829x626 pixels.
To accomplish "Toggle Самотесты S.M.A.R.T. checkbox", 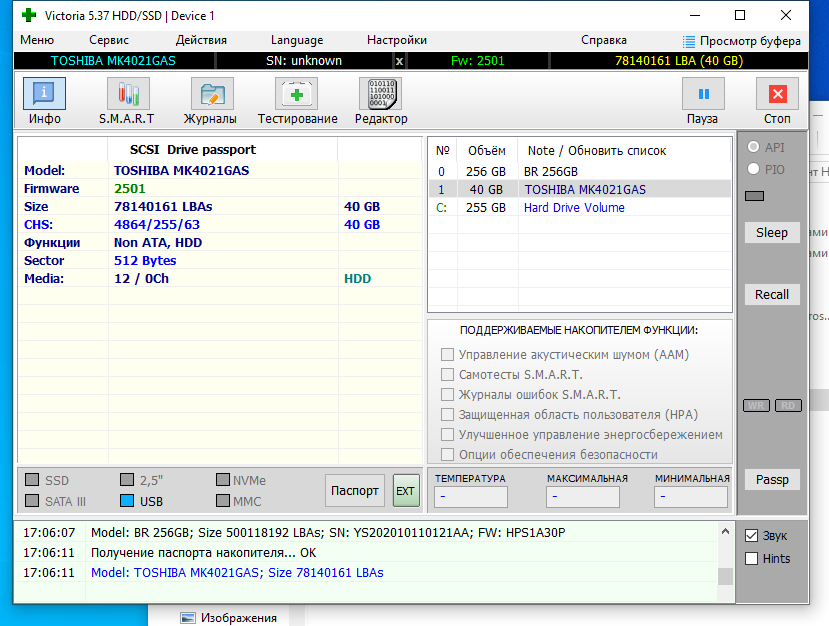I will coord(447,374).
